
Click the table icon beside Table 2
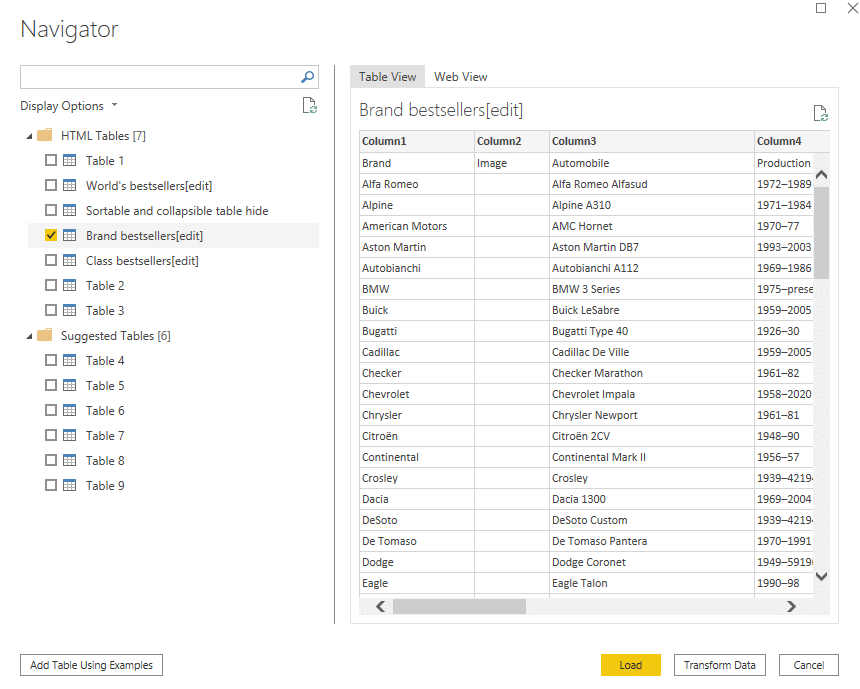70,285
